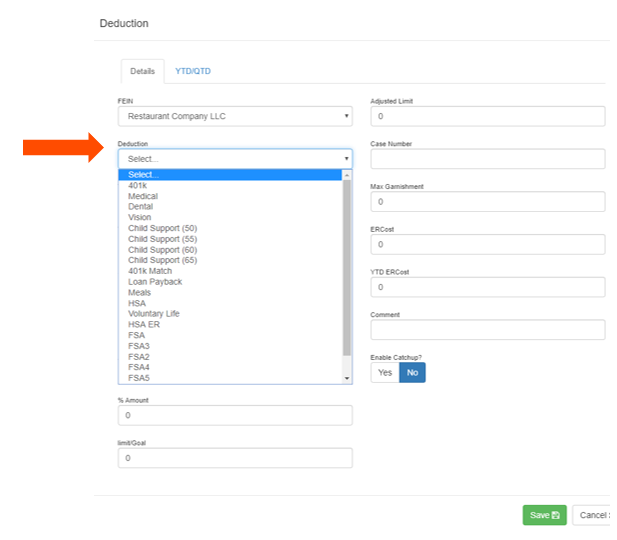Cancel the deduction form
The image size is (617, 540).
pyautogui.click(x=592, y=515)
